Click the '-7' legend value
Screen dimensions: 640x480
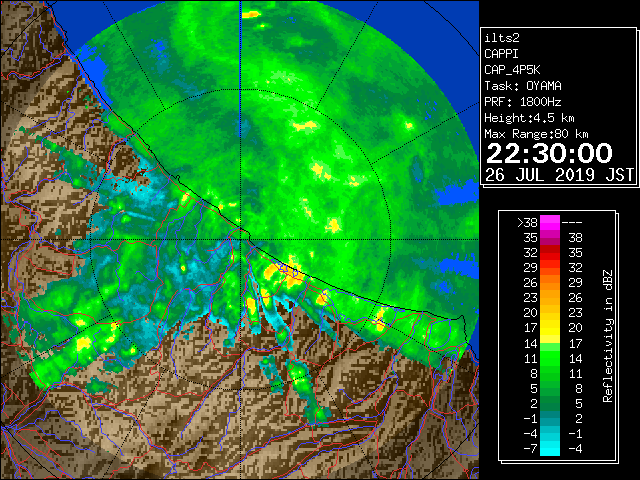[530, 449]
